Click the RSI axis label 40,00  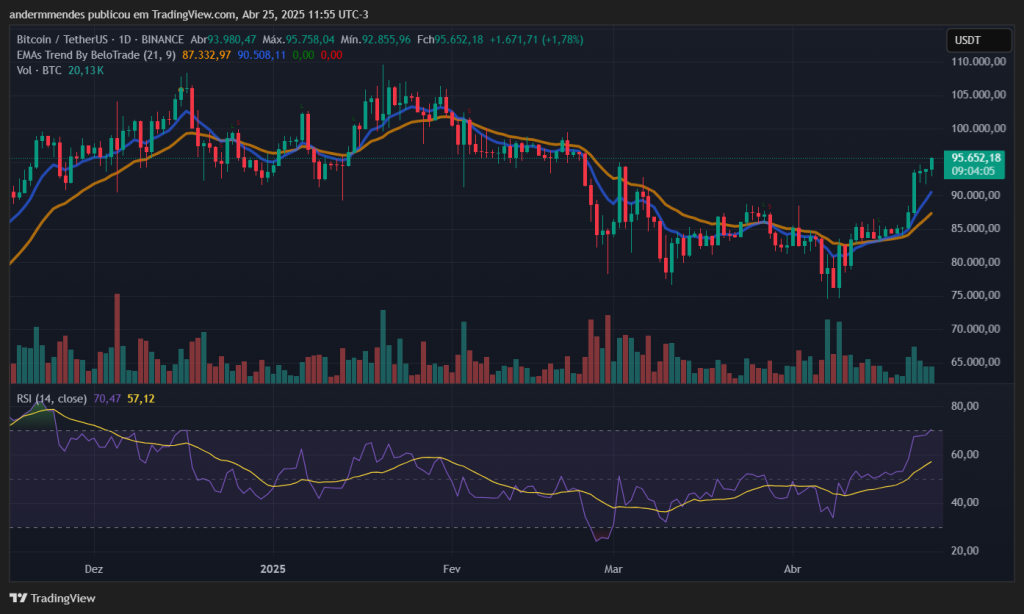point(965,502)
